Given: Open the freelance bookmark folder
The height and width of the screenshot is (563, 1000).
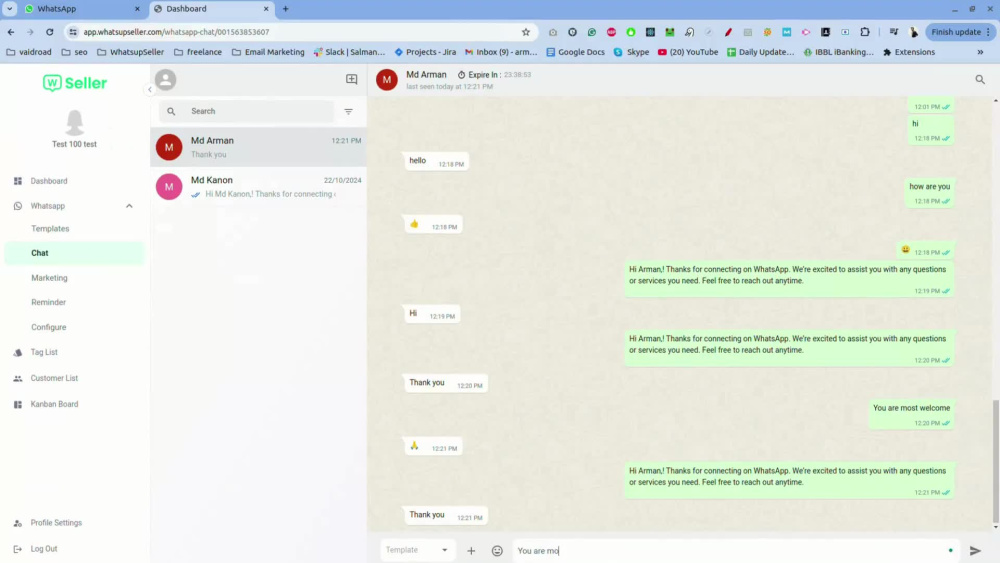Looking at the screenshot, I should point(198,52).
